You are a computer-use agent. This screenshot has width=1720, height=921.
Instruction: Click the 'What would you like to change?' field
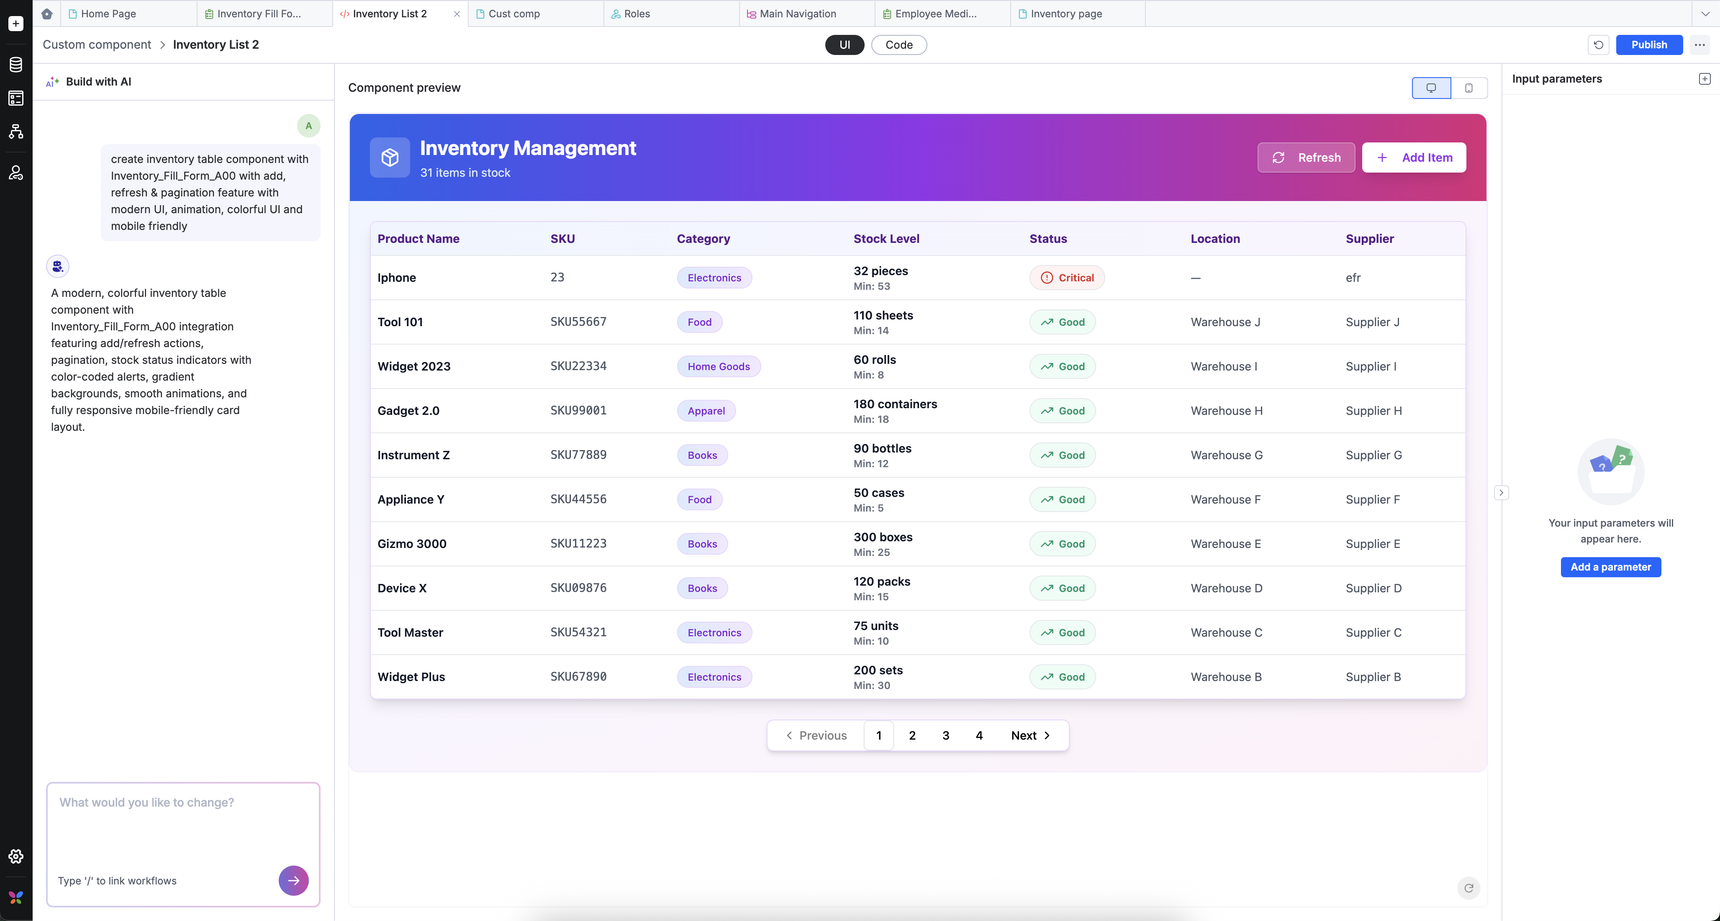pos(183,820)
